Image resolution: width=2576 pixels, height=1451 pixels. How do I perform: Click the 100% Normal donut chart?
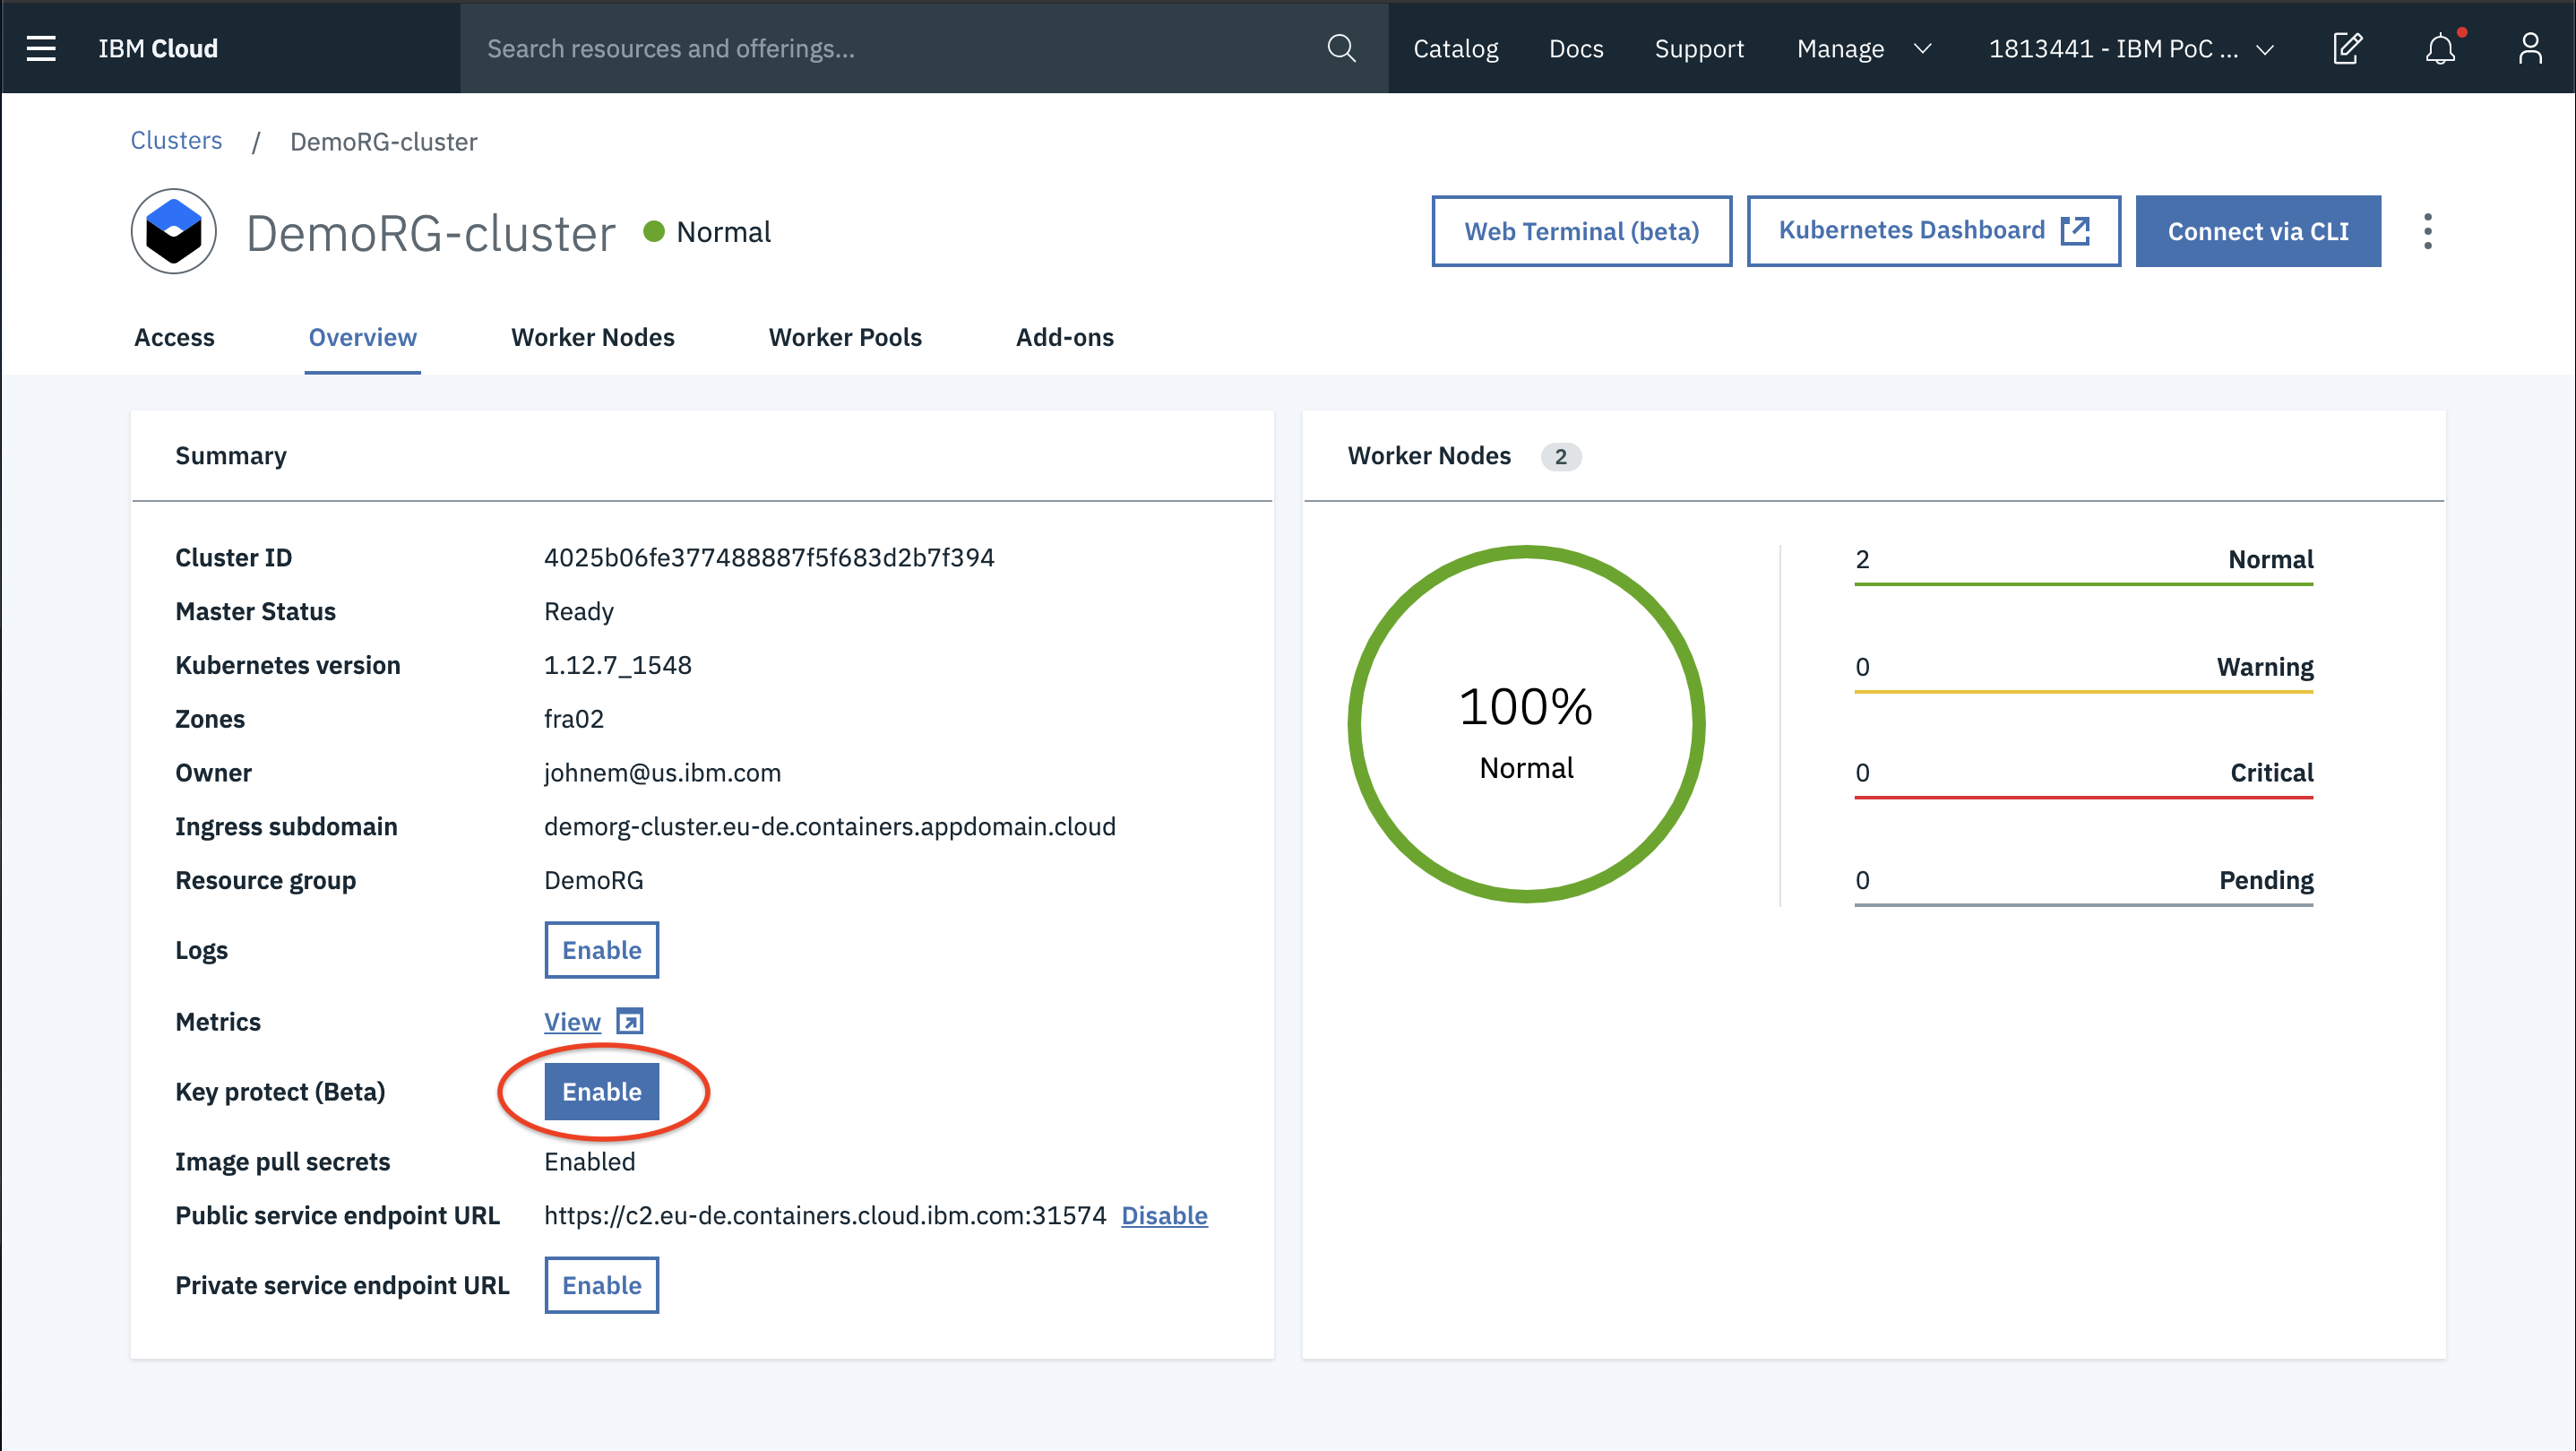[1526, 724]
